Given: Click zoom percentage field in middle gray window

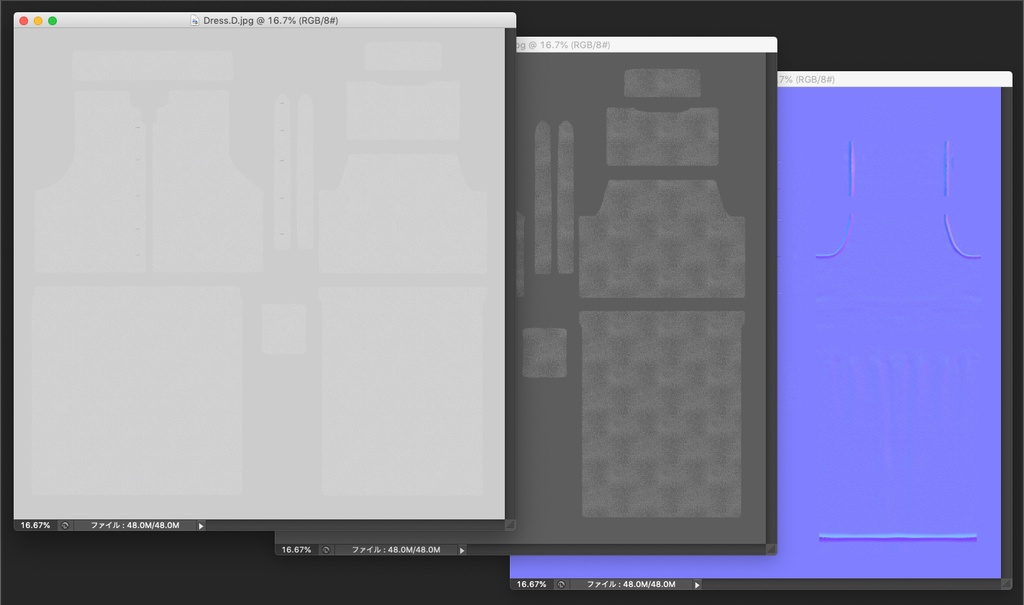Looking at the screenshot, I should (296, 549).
